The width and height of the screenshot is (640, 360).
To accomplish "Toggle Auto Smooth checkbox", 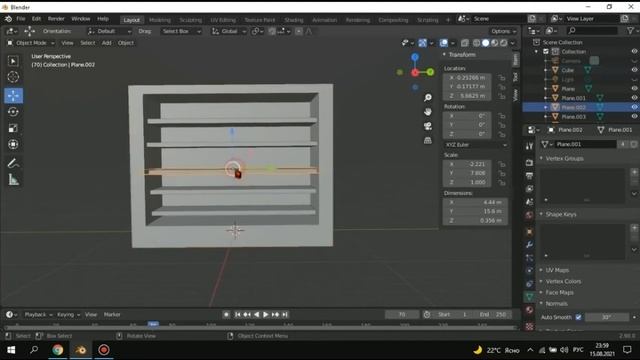I will point(578,317).
